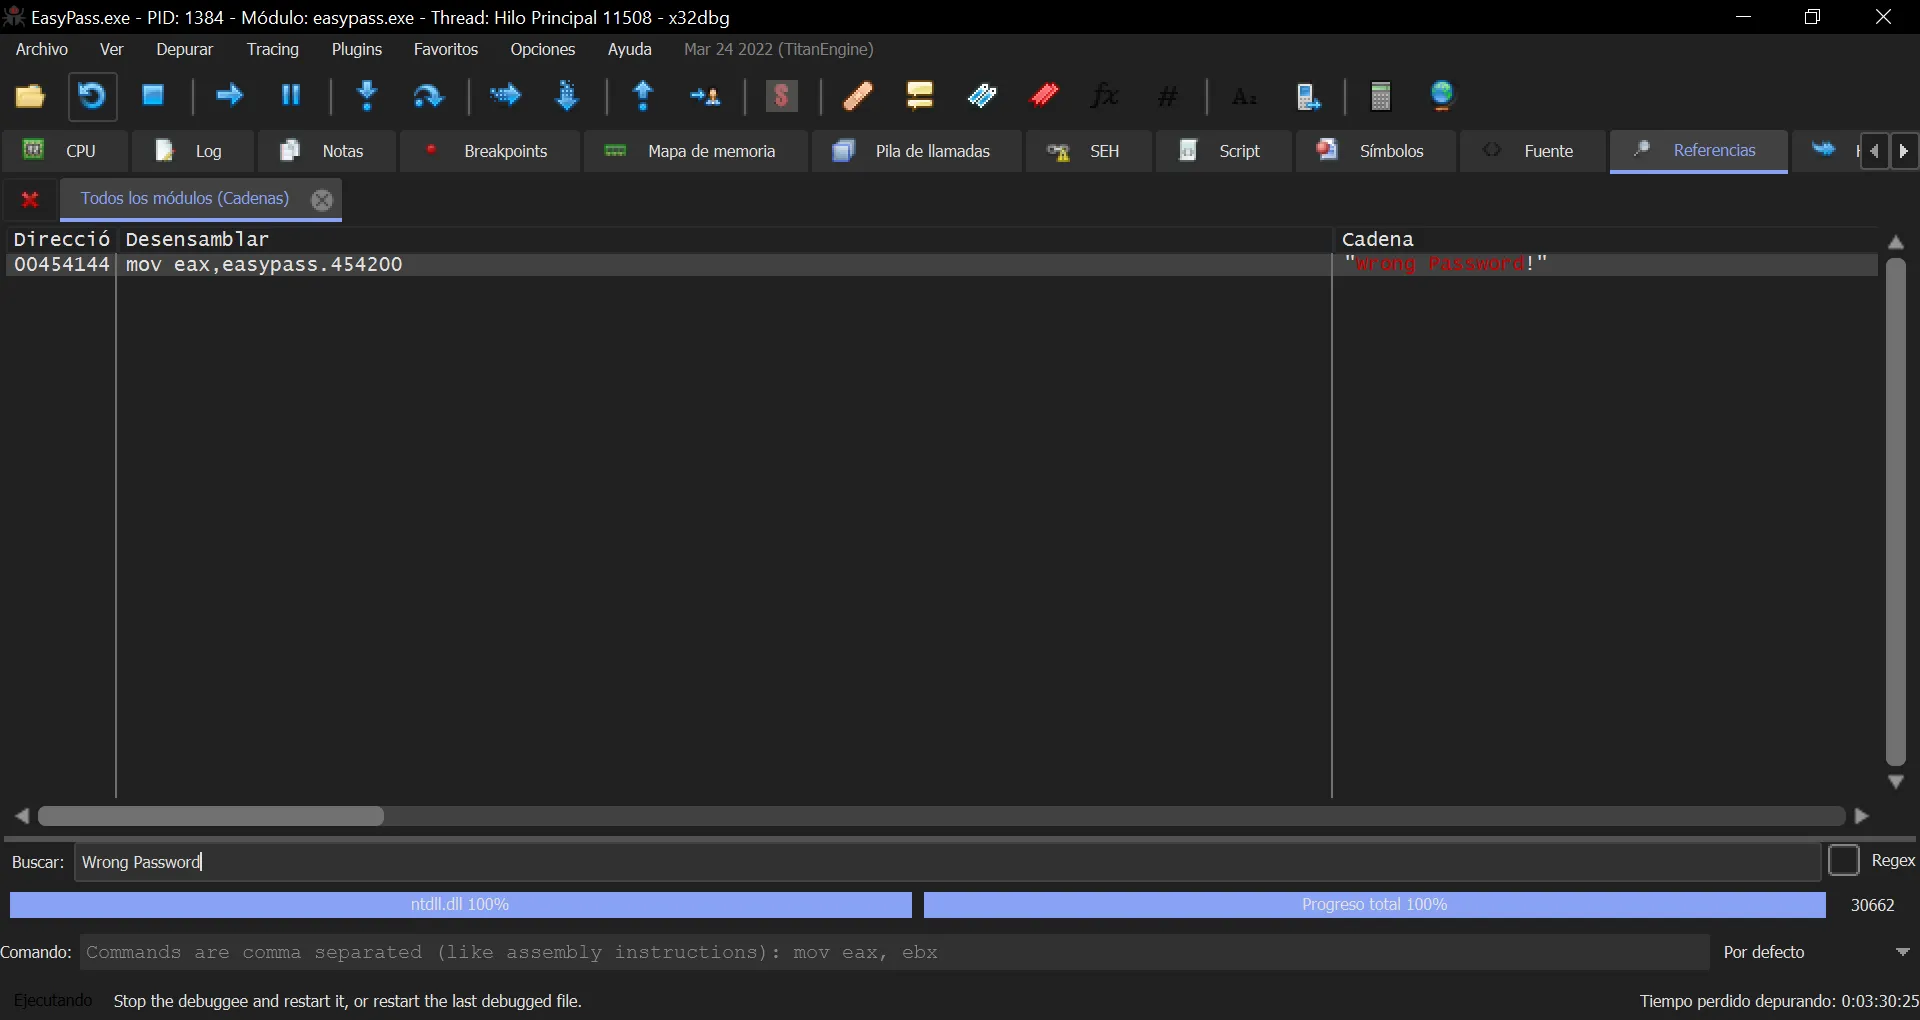
Task: Open the patches bandage icon
Action: [x=857, y=96]
